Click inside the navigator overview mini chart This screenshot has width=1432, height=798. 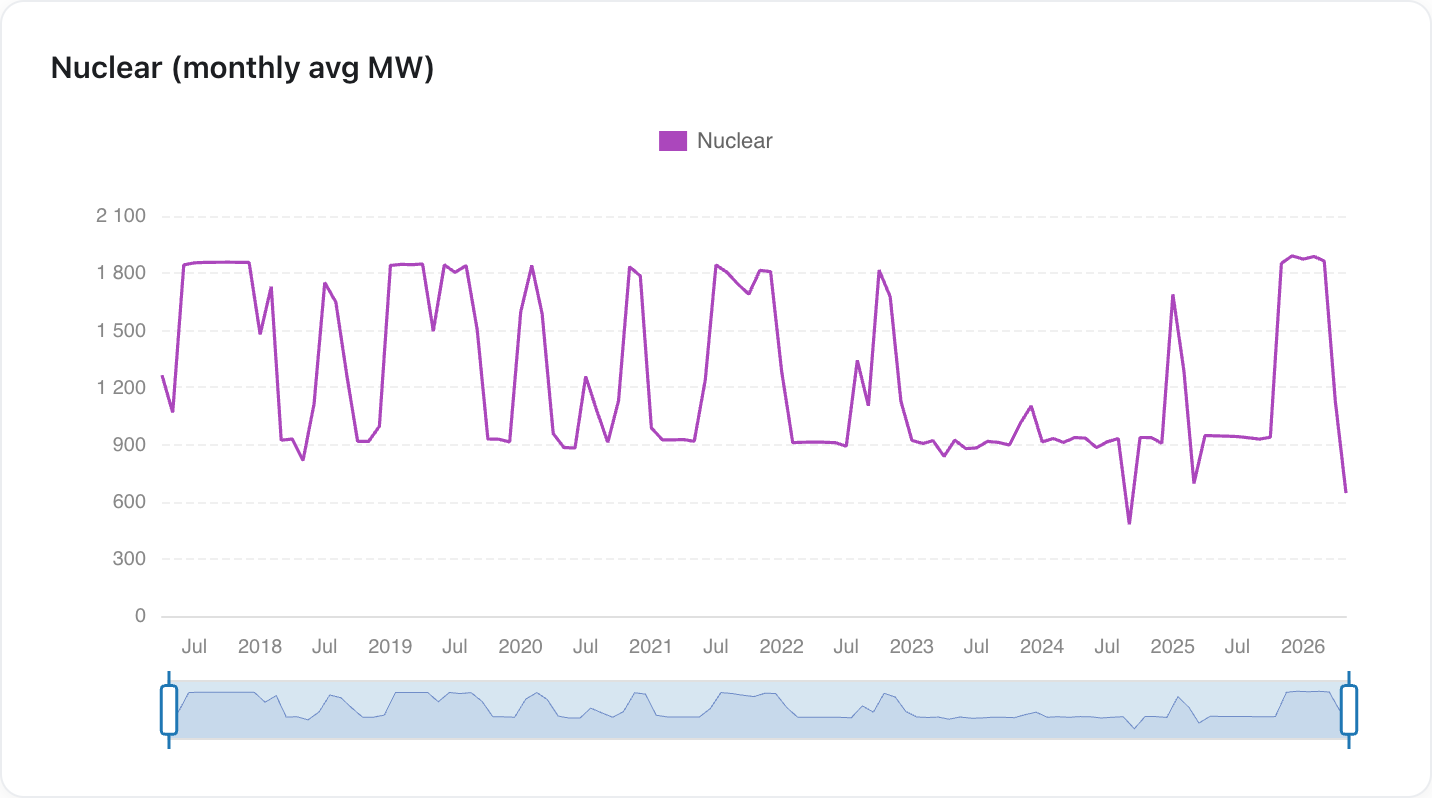tap(759, 710)
